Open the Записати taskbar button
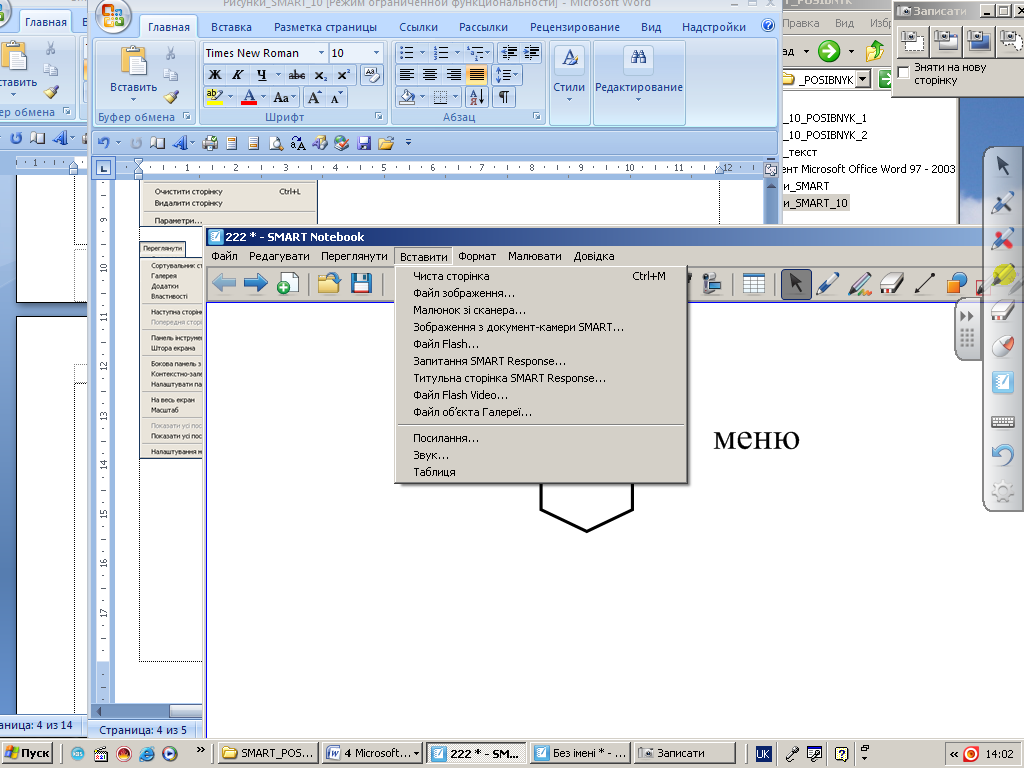 tap(685, 753)
